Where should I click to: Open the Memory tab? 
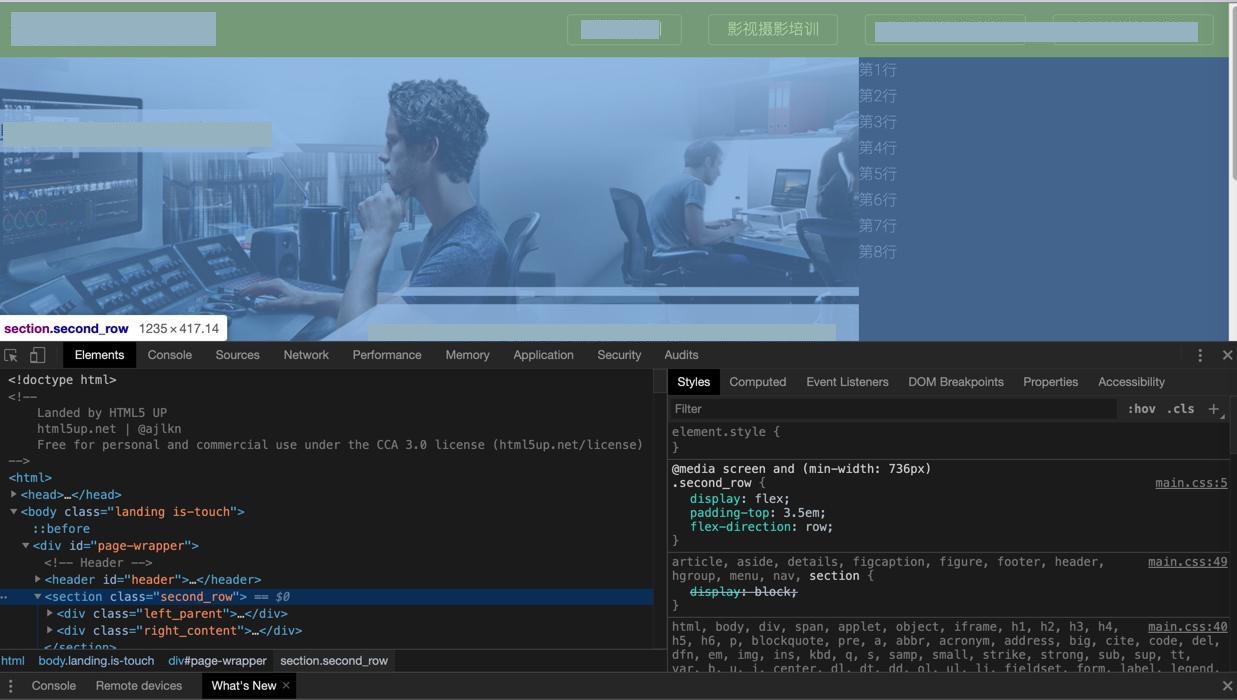(x=467, y=355)
